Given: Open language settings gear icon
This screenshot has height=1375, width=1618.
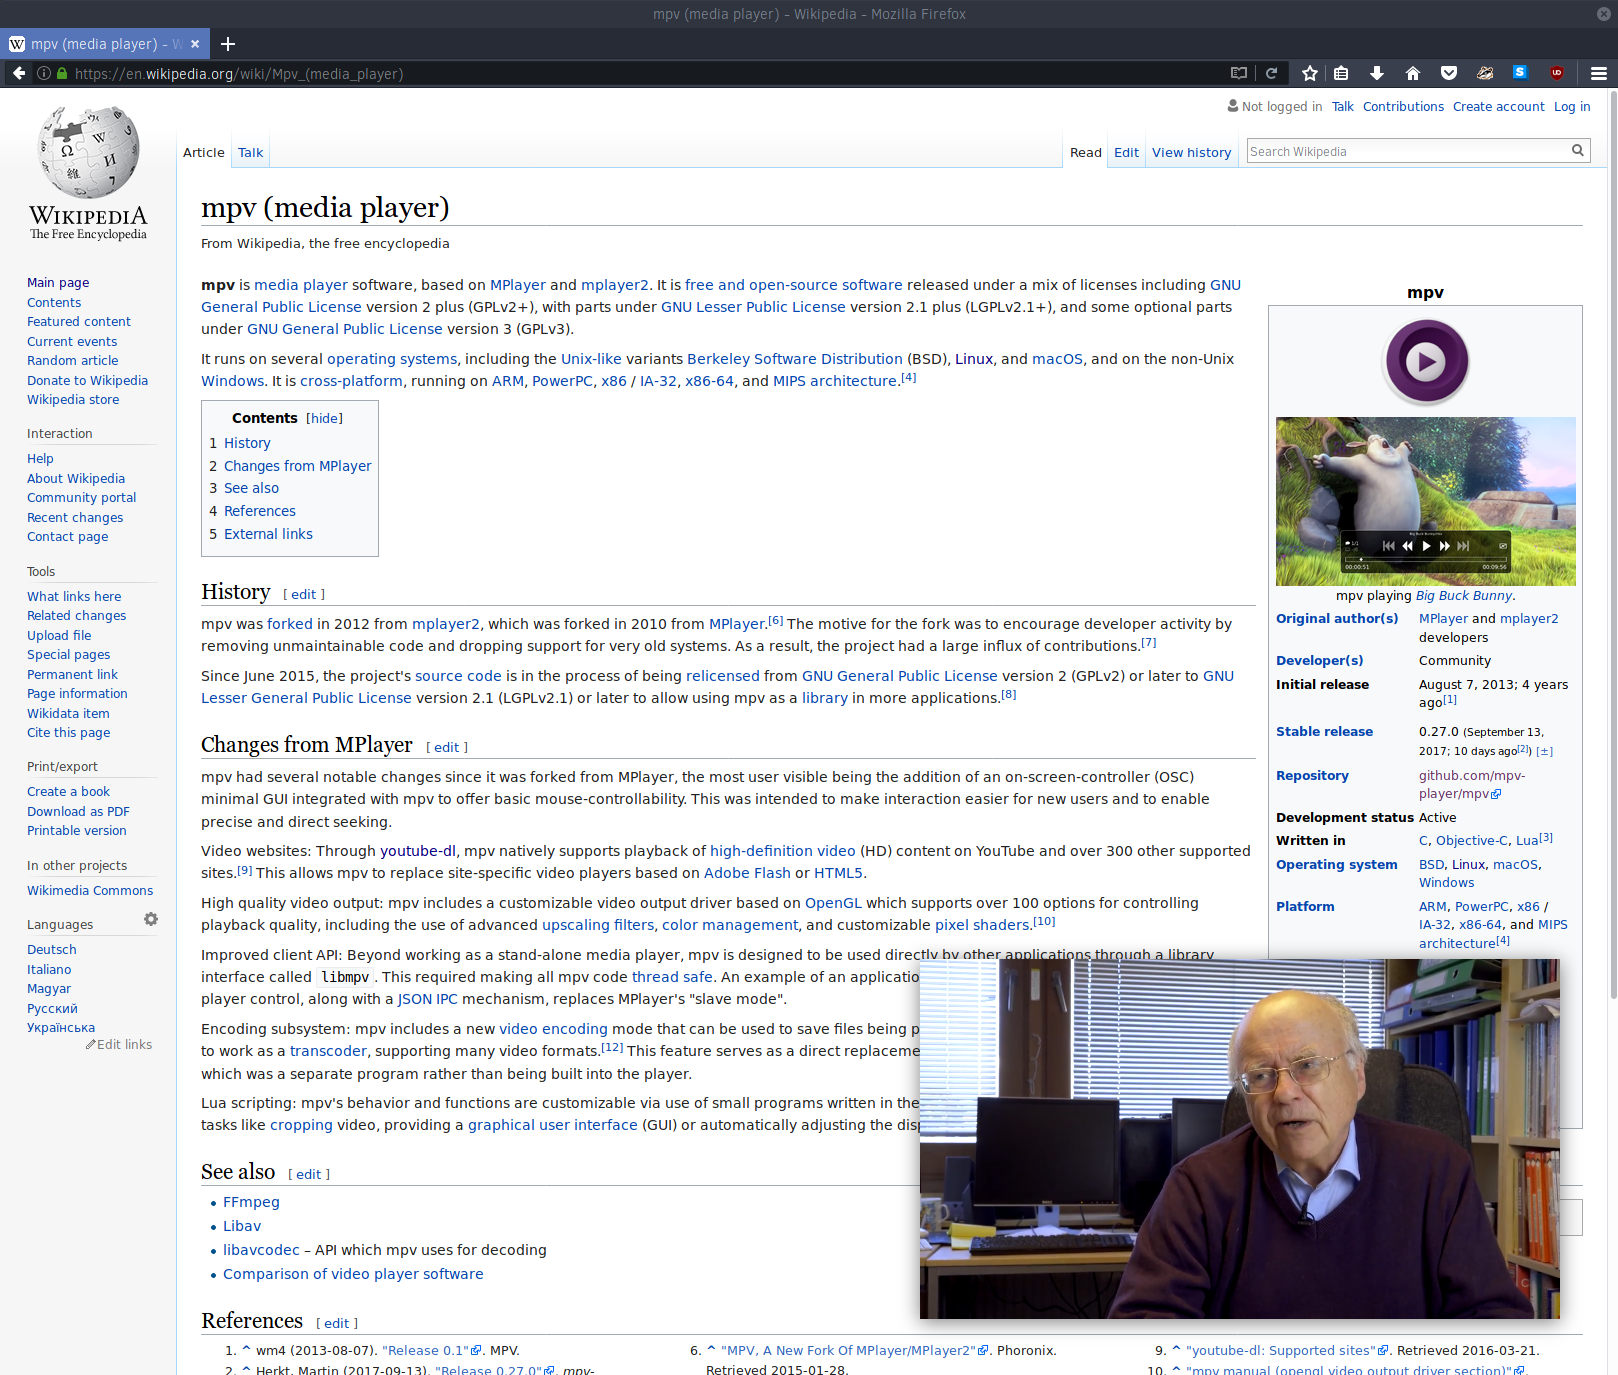Looking at the screenshot, I should 151,919.
